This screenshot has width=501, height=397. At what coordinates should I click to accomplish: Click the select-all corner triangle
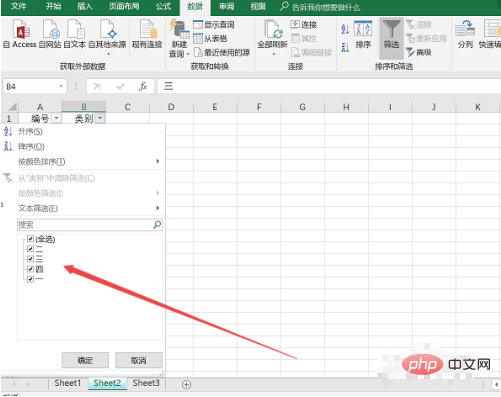[x=12, y=107]
